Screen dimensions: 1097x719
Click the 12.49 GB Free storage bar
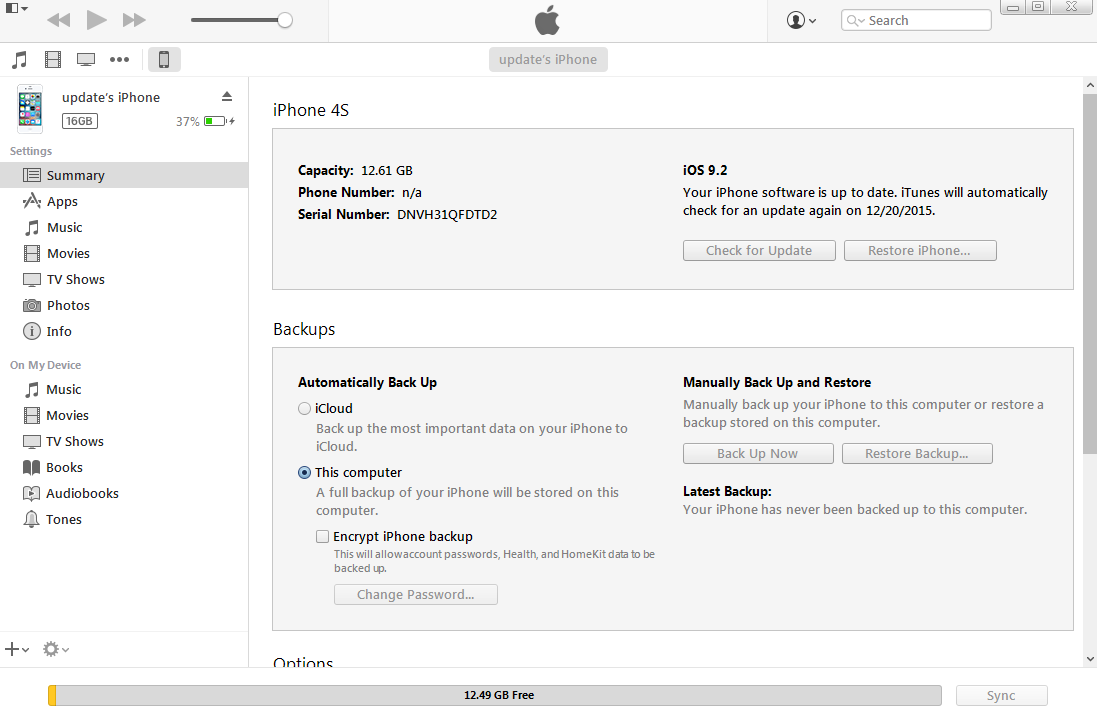[x=495, y=695]
